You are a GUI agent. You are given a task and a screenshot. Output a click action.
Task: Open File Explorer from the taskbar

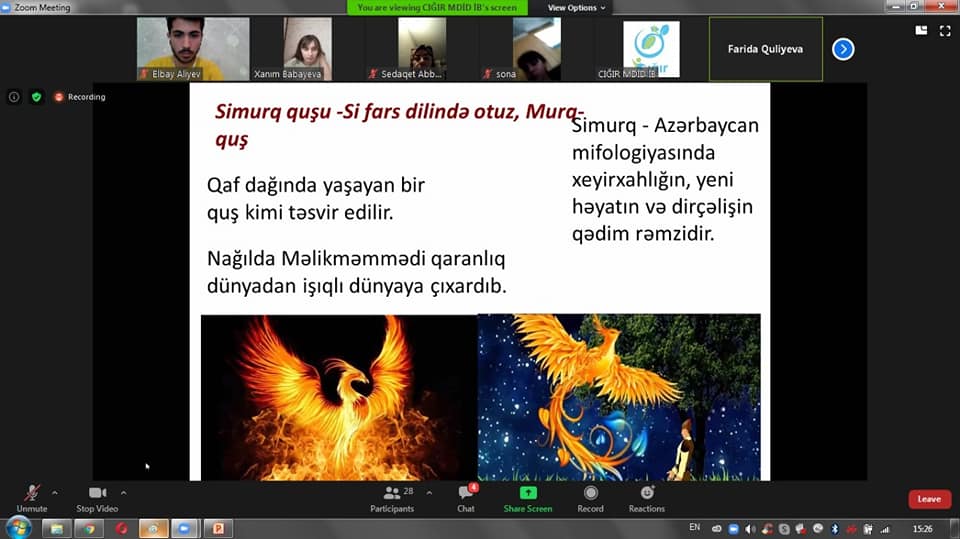click(57, 528)
